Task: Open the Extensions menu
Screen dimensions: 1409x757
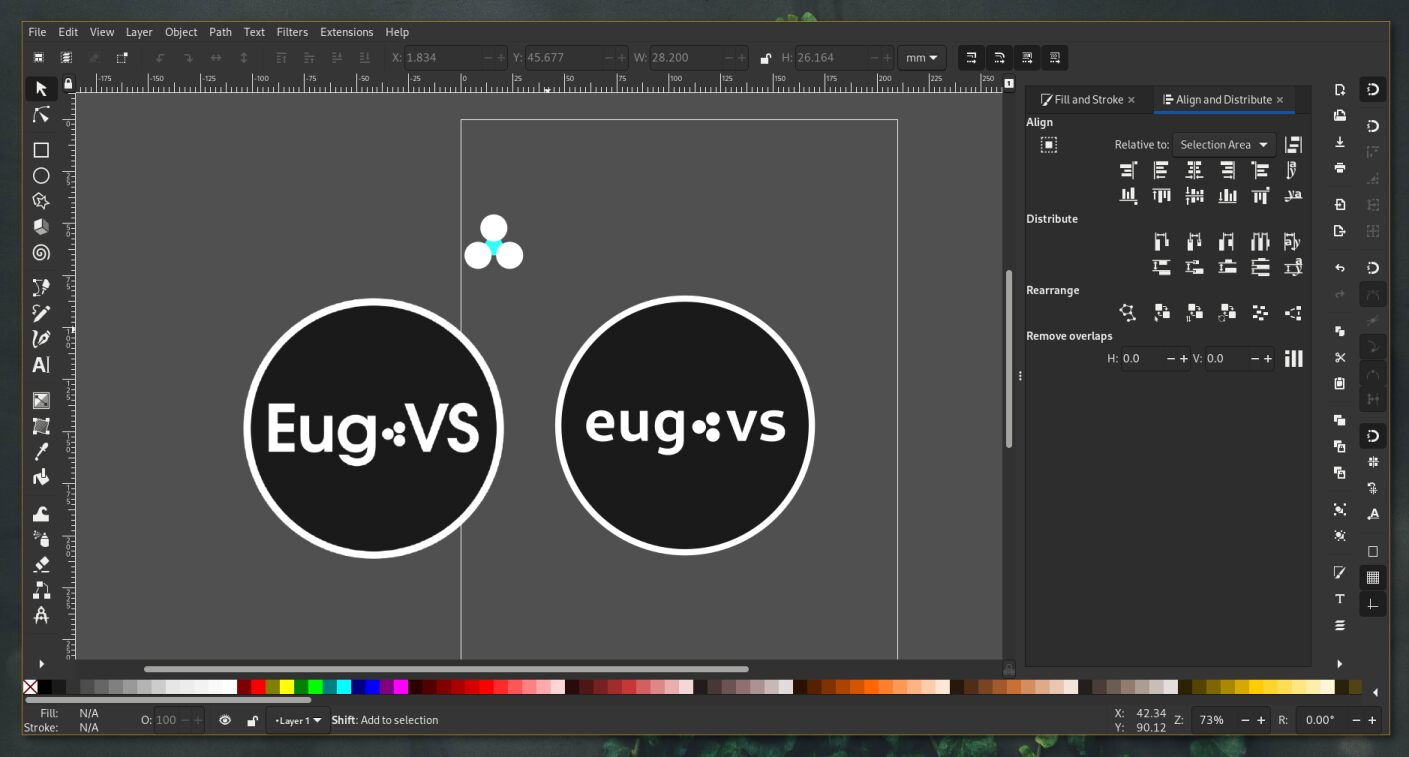Action: [x=346, y=32]
